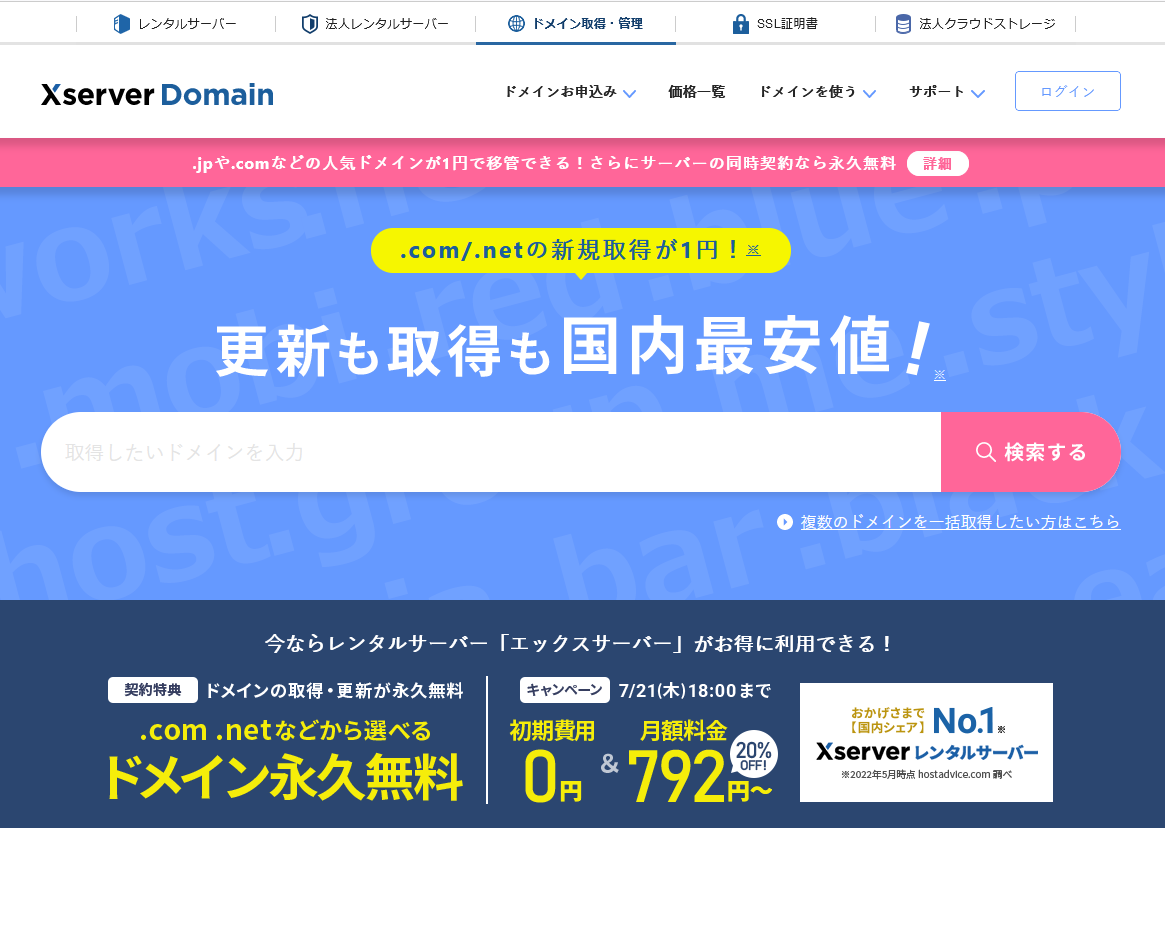
Task: Click the database icon for 法人クラウドストレージ
Action: point(903,24)
